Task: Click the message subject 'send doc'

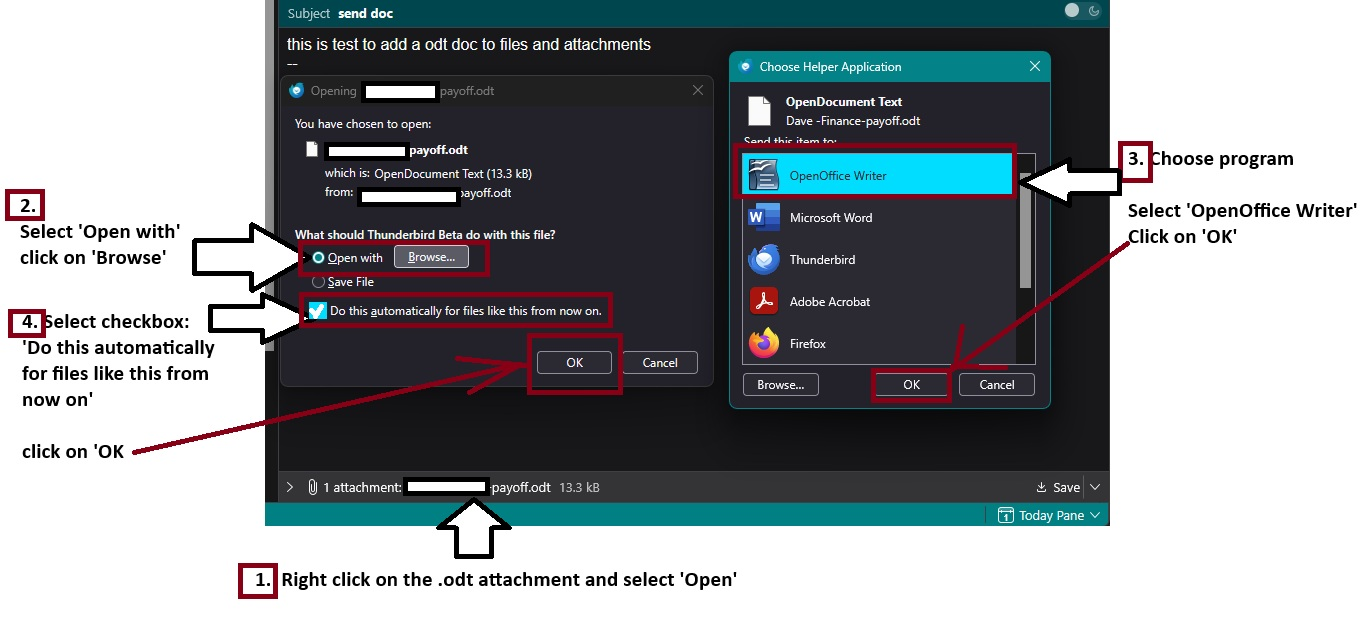Action: [x=366, y=13]
